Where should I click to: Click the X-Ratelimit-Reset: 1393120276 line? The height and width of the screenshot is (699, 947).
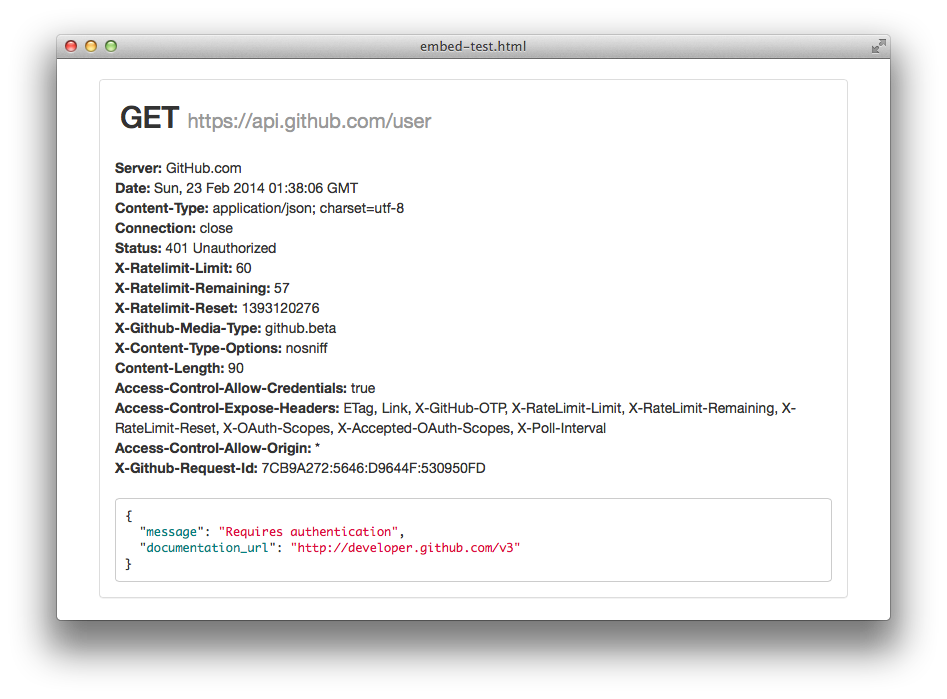tap(217, 308)
